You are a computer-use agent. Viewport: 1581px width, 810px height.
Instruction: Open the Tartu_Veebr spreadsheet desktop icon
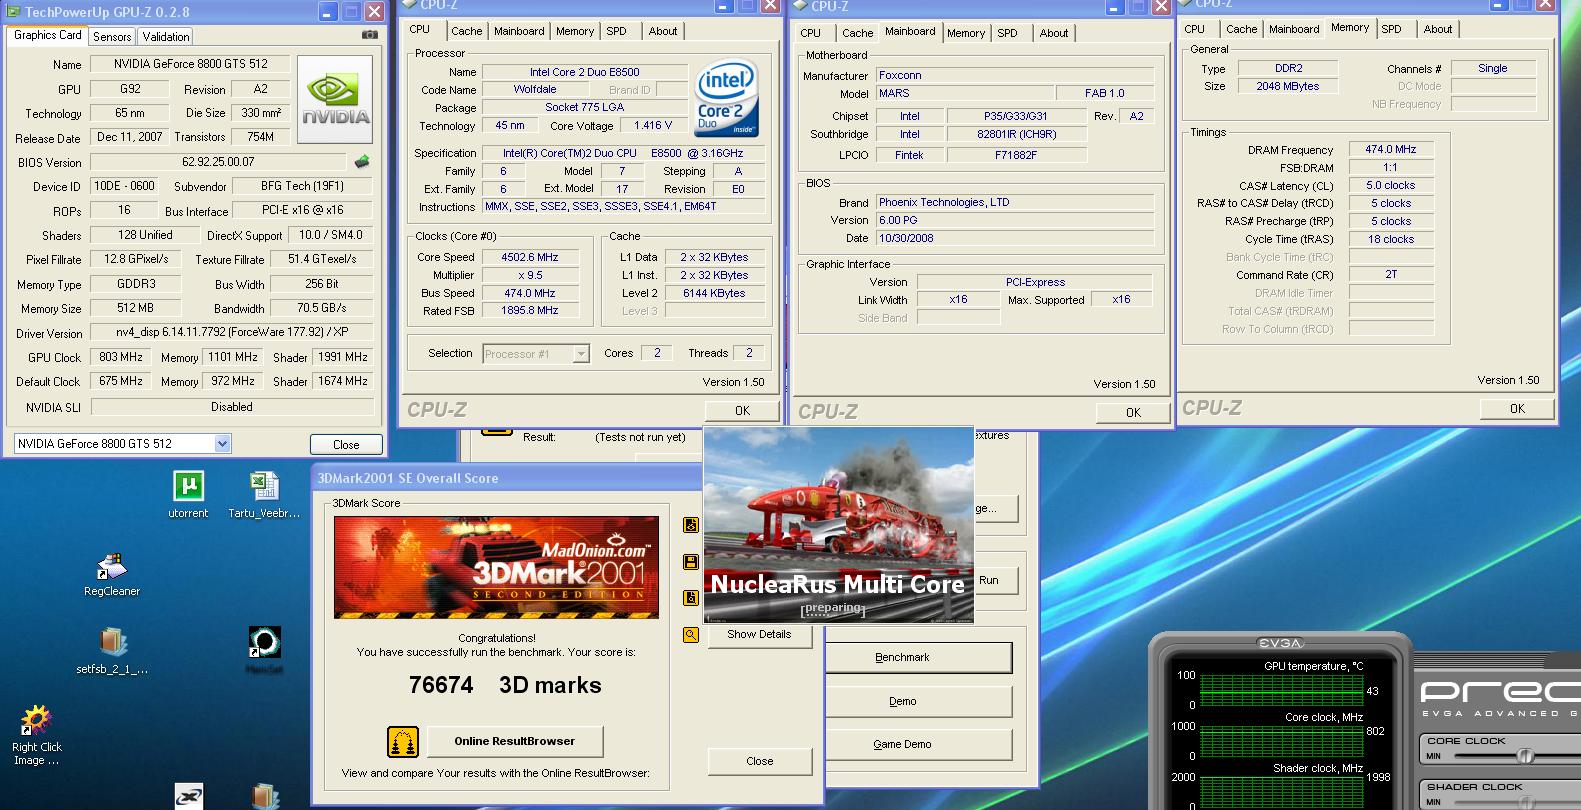[263, 494]
